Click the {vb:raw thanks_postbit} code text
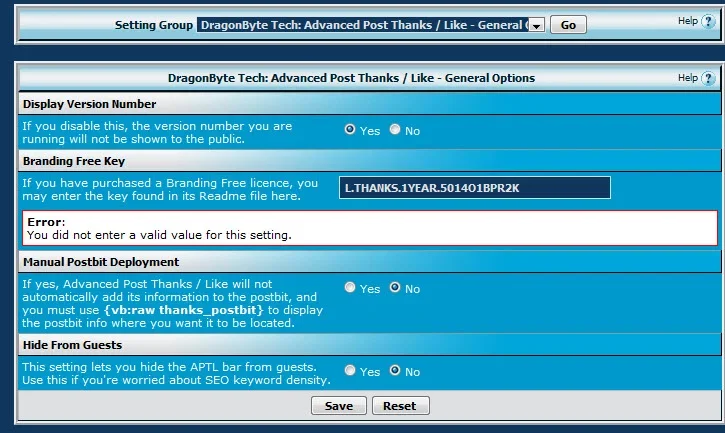Viewport: 725px width, 433px height. 183,310
